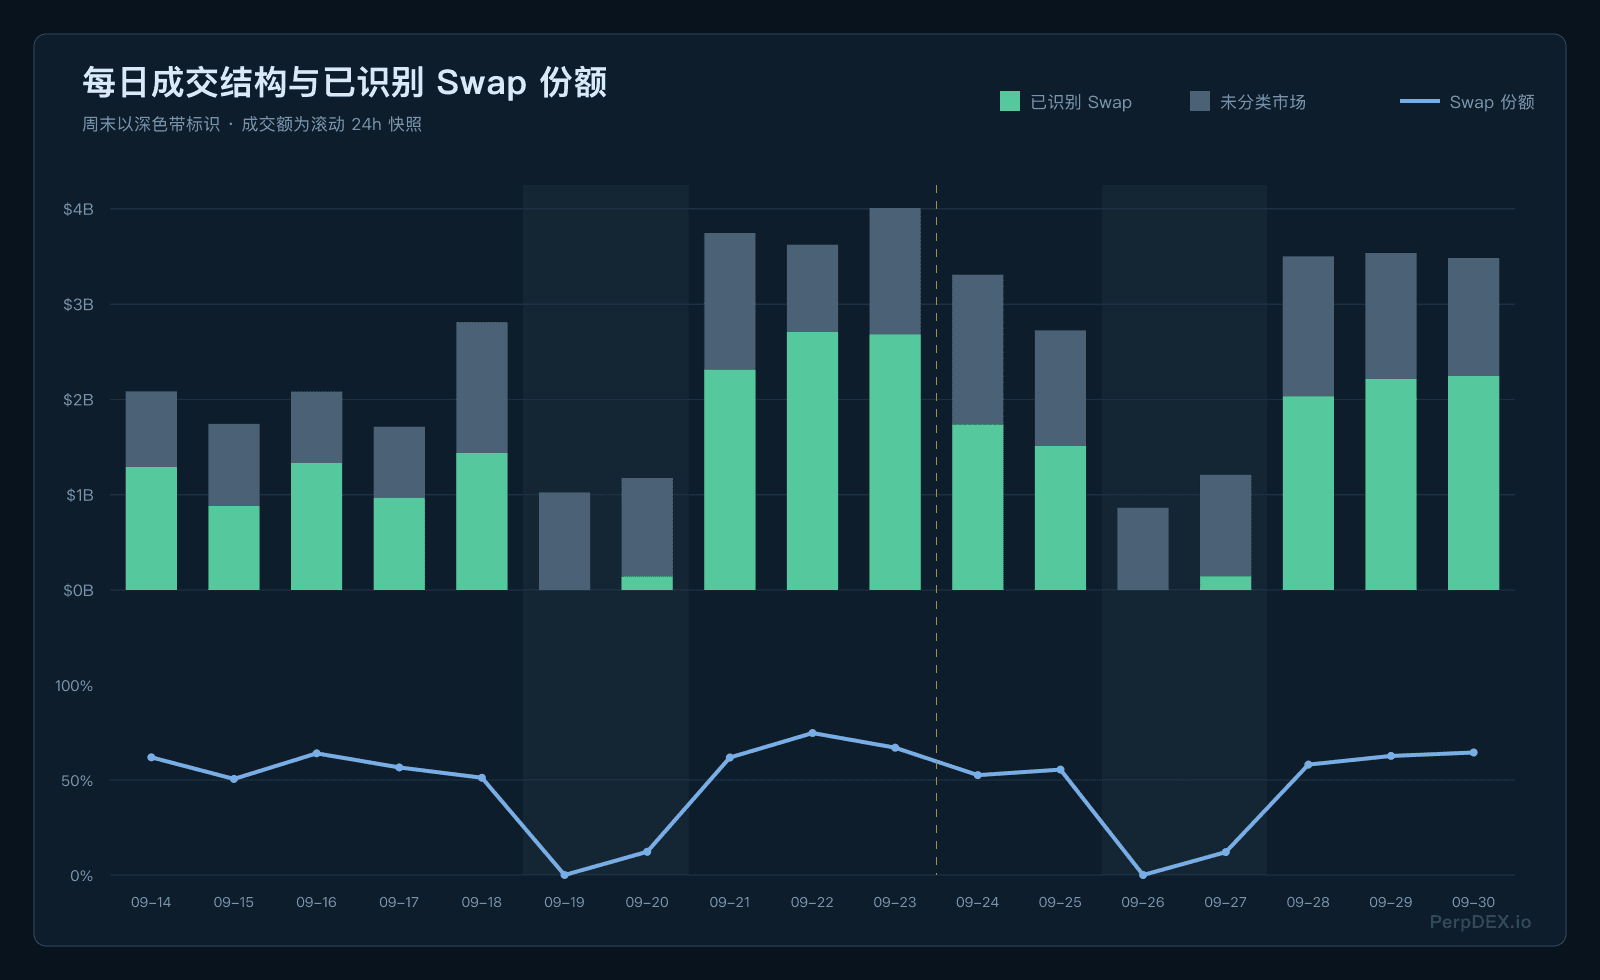
Task: Click the green bar segment for 09-24
Action: (x=978, y=507)
